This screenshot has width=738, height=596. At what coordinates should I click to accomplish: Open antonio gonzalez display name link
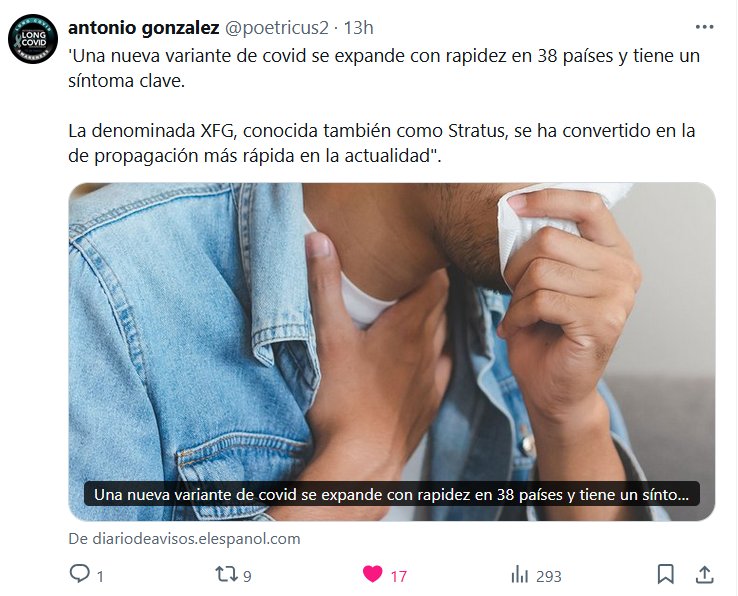coord(144,28)
